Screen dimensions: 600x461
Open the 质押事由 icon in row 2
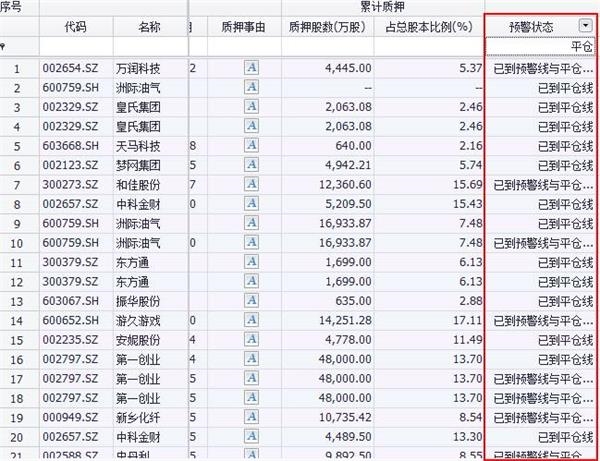coord(253,88)
